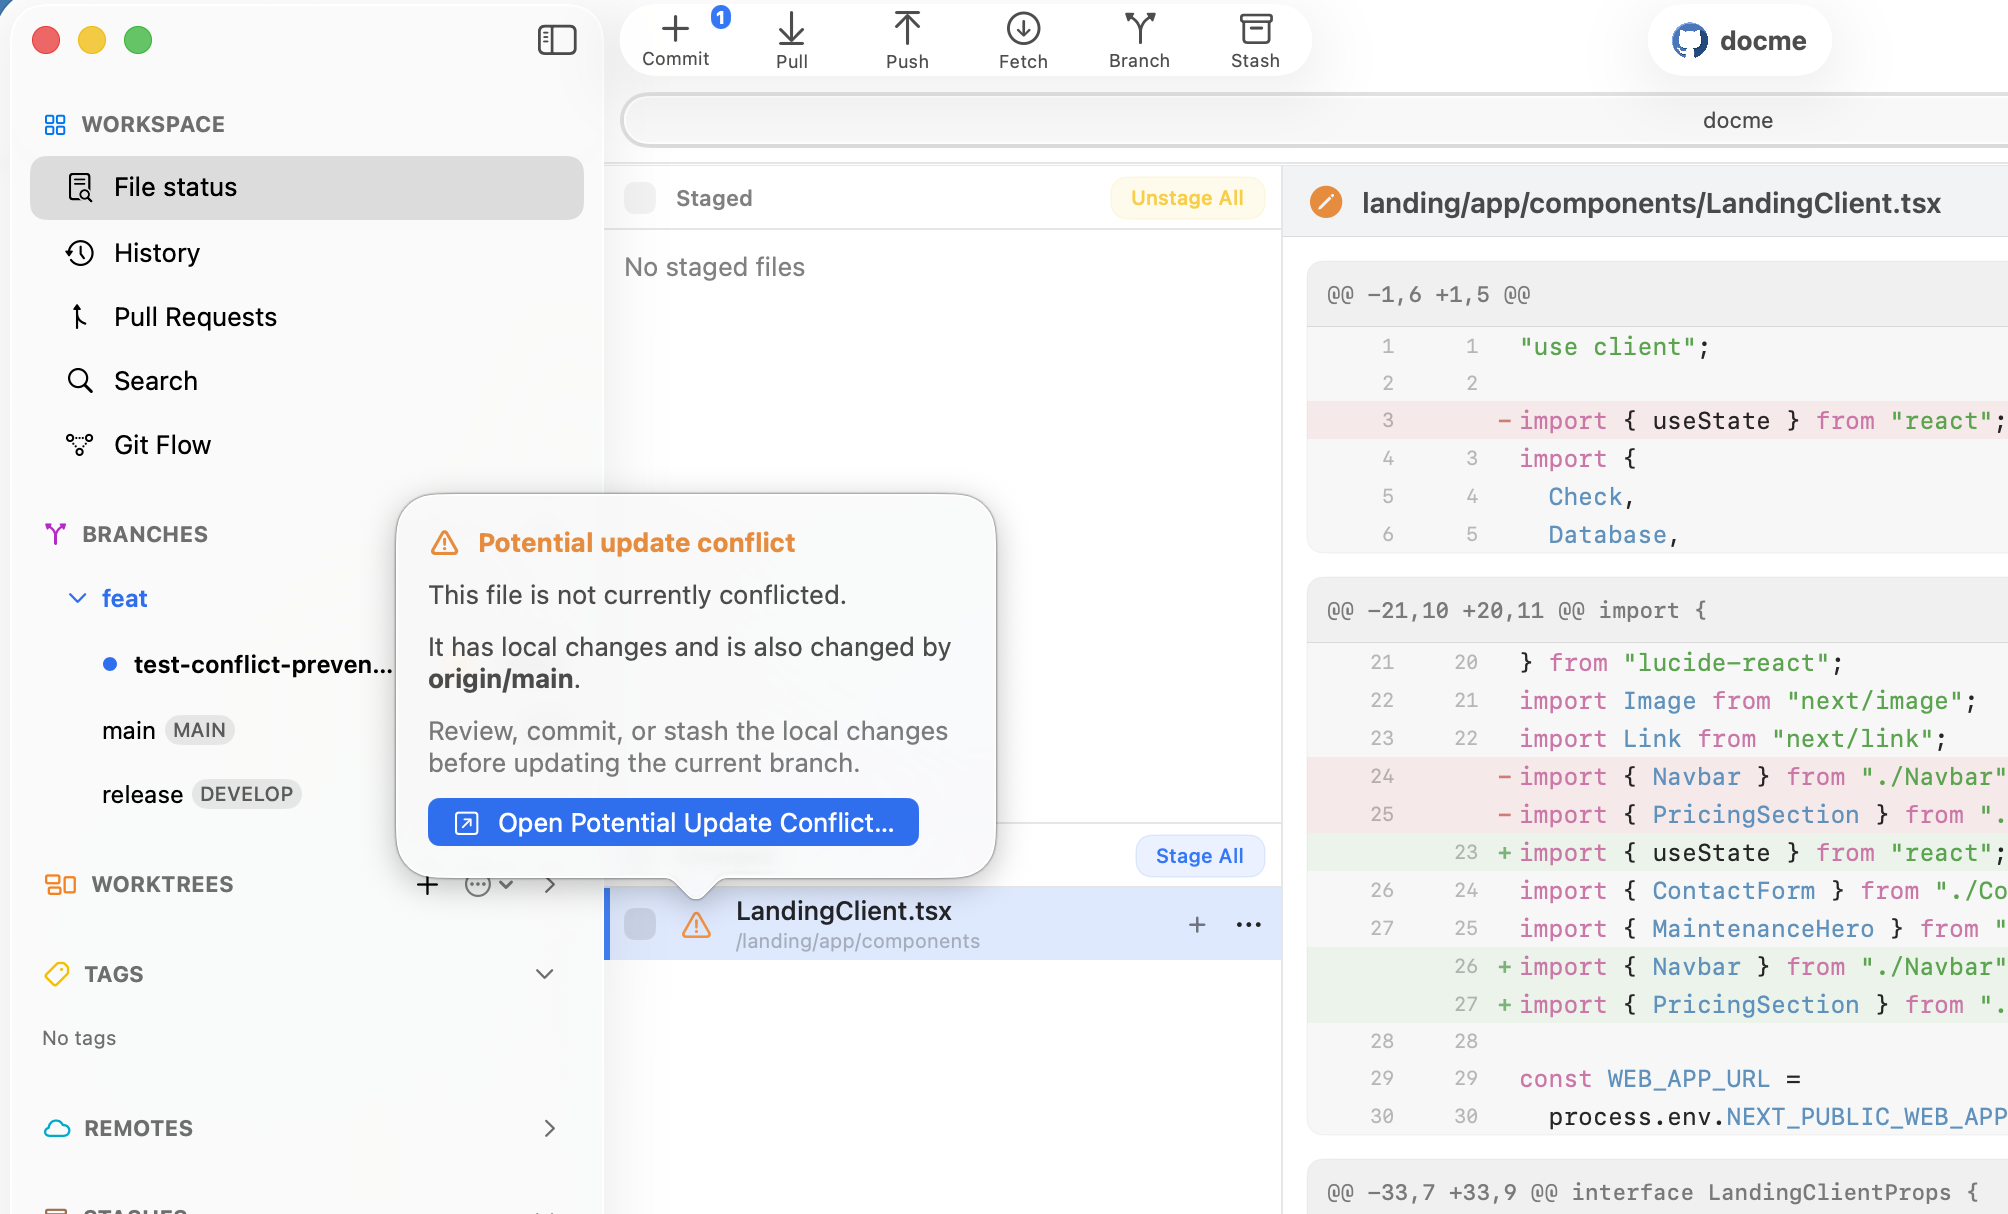Open the Git Flow view
Image resolution: width=2008 pixels, height=1214 pixels.
pyautogui.click(x=307, y=445)
